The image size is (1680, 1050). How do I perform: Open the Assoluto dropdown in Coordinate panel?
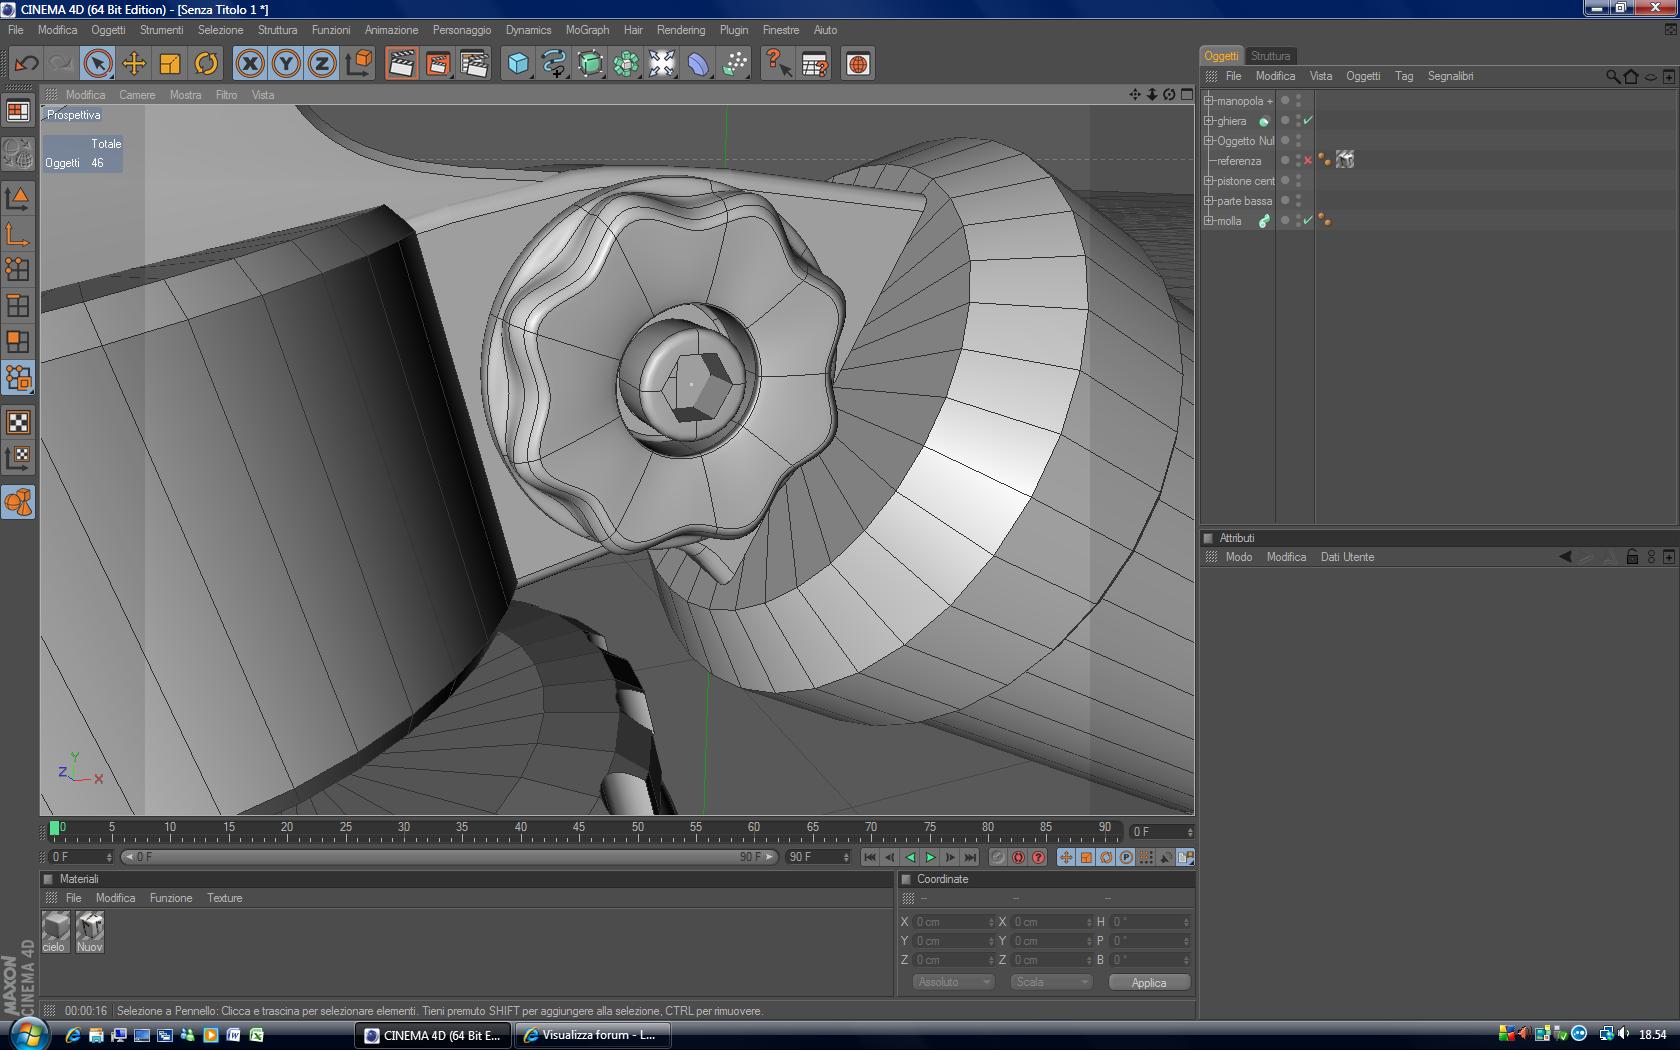pyautogui.click(x=952, y=982)
